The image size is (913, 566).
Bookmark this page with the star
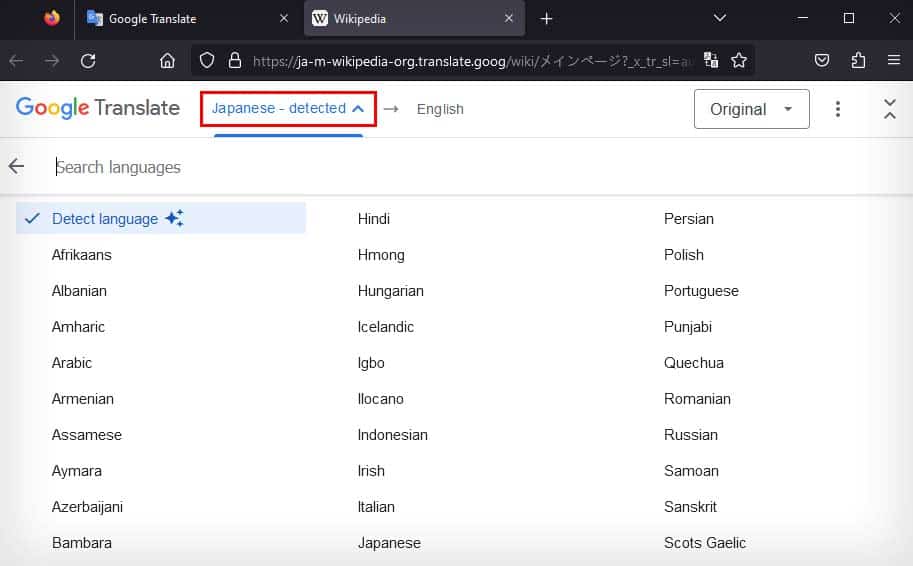[x=739, y=60]
